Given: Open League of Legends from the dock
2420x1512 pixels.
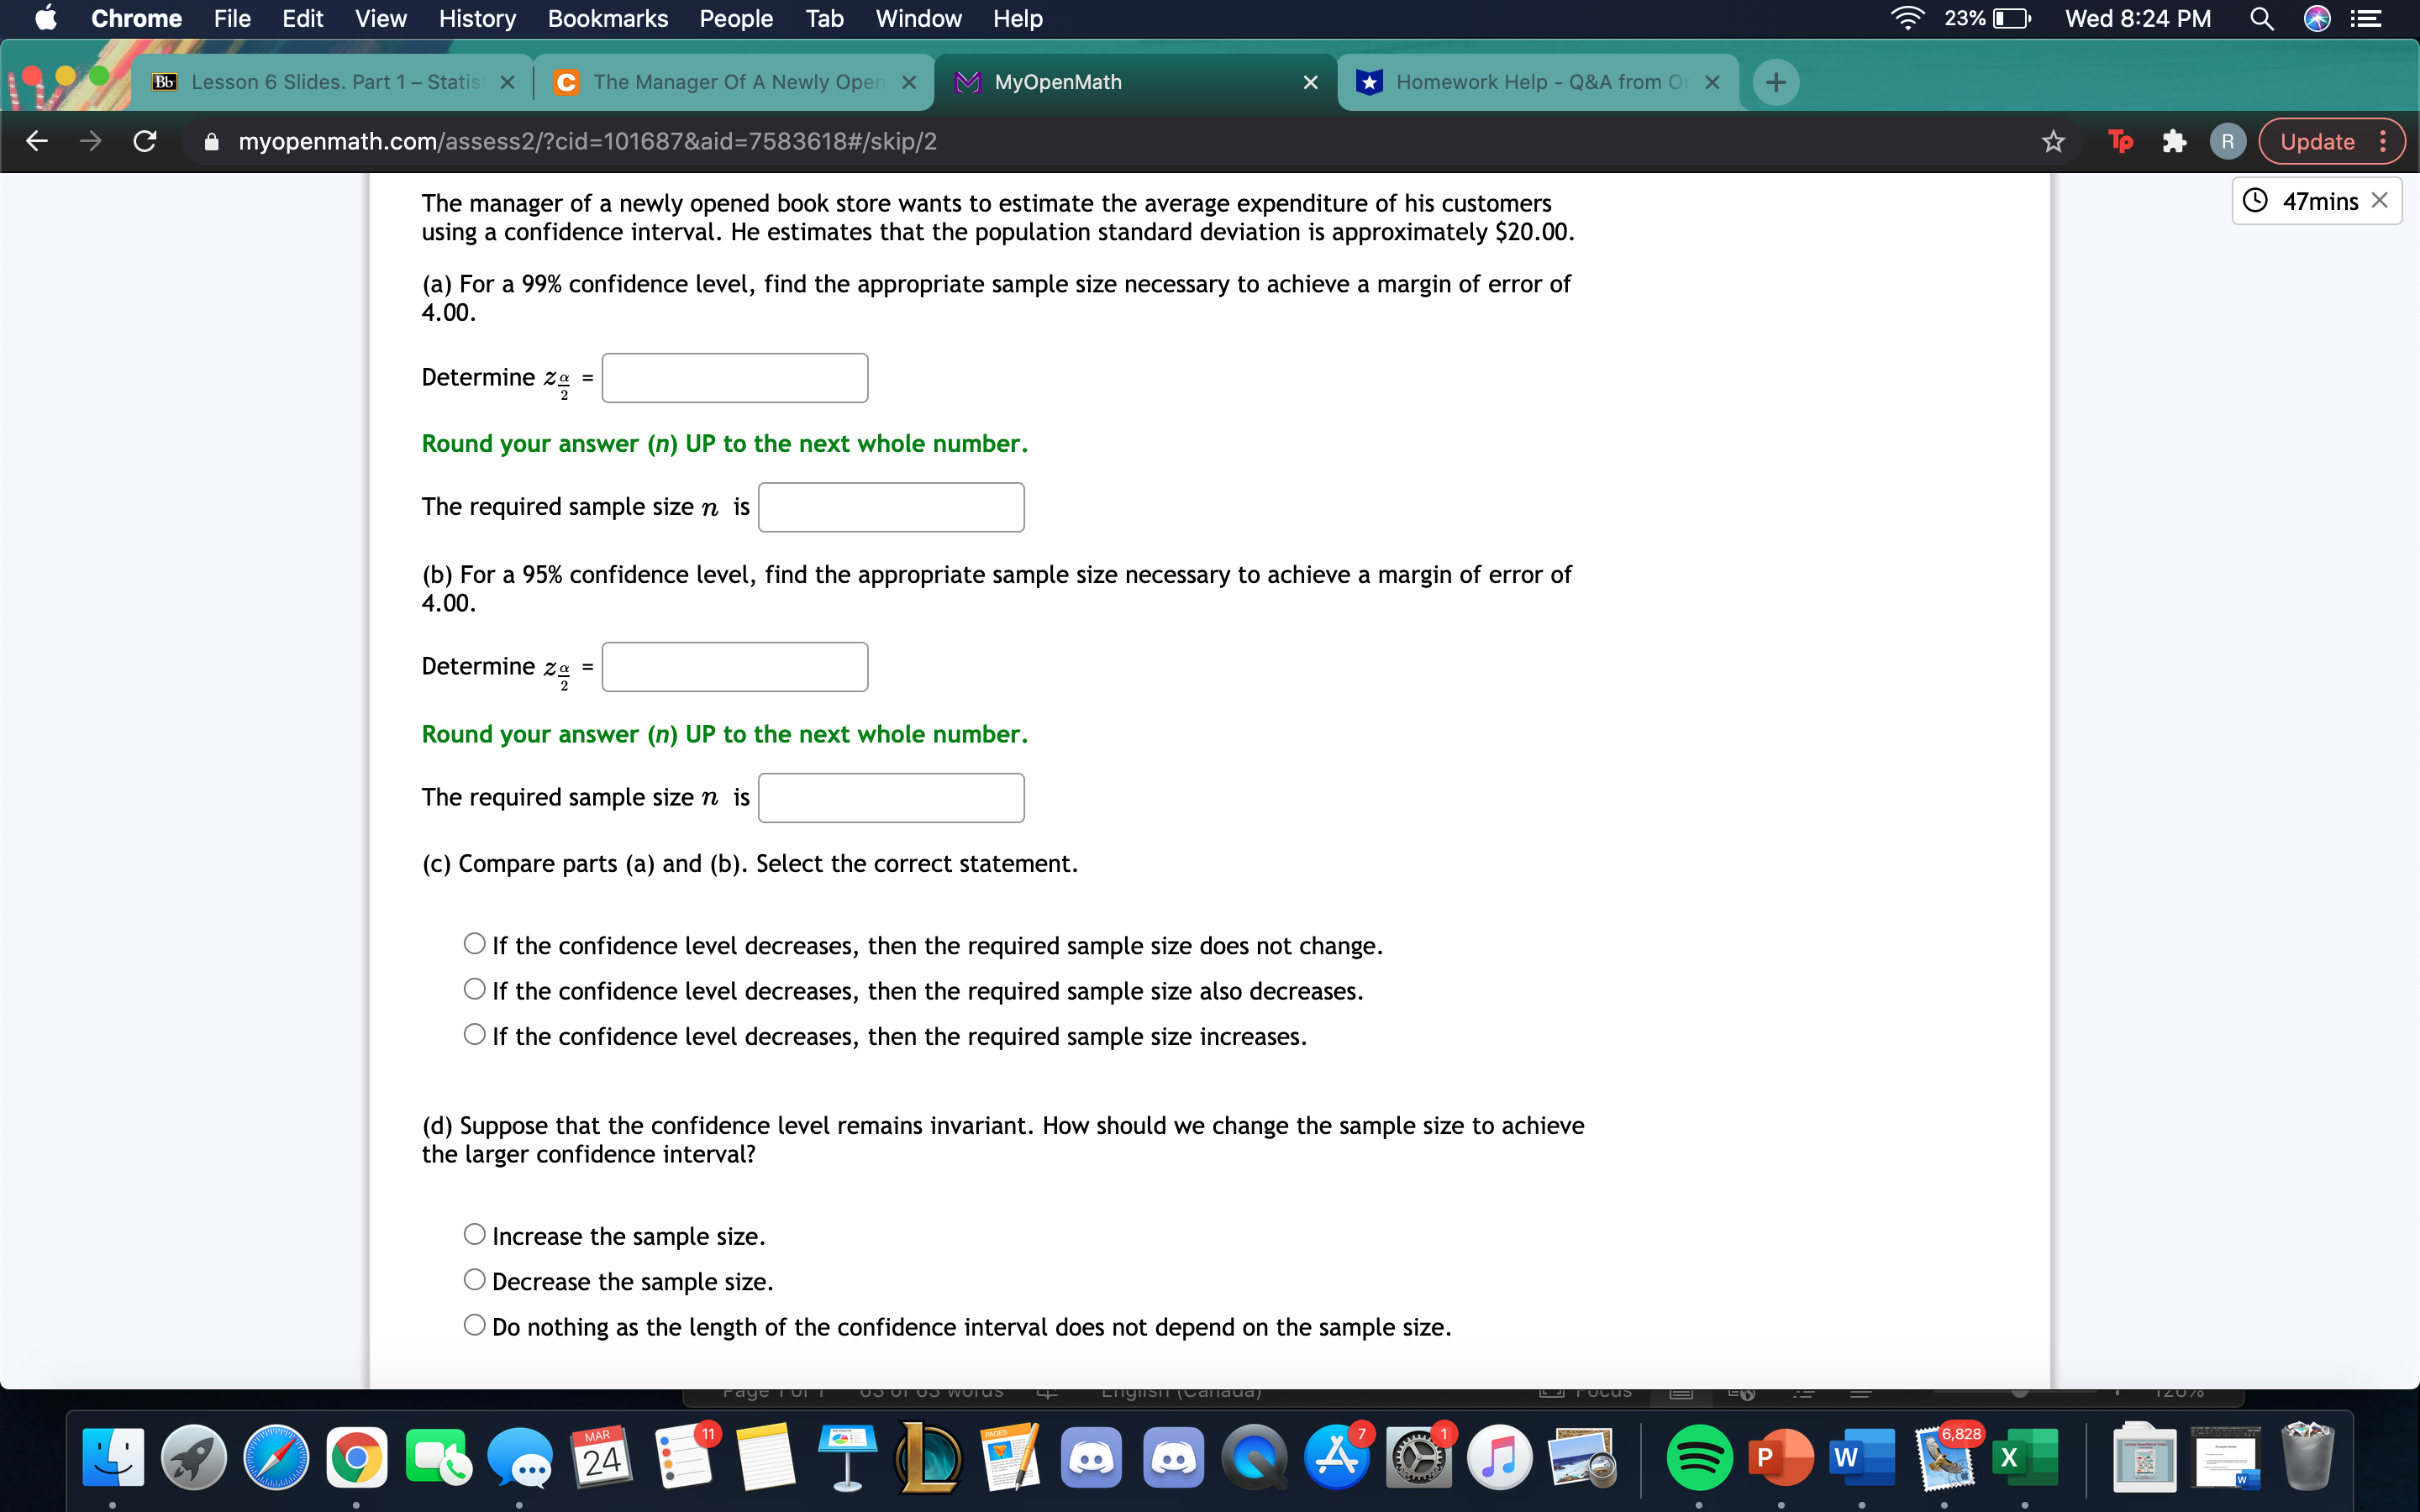Looking at the screenshot, I should (x=930, y=1458).
